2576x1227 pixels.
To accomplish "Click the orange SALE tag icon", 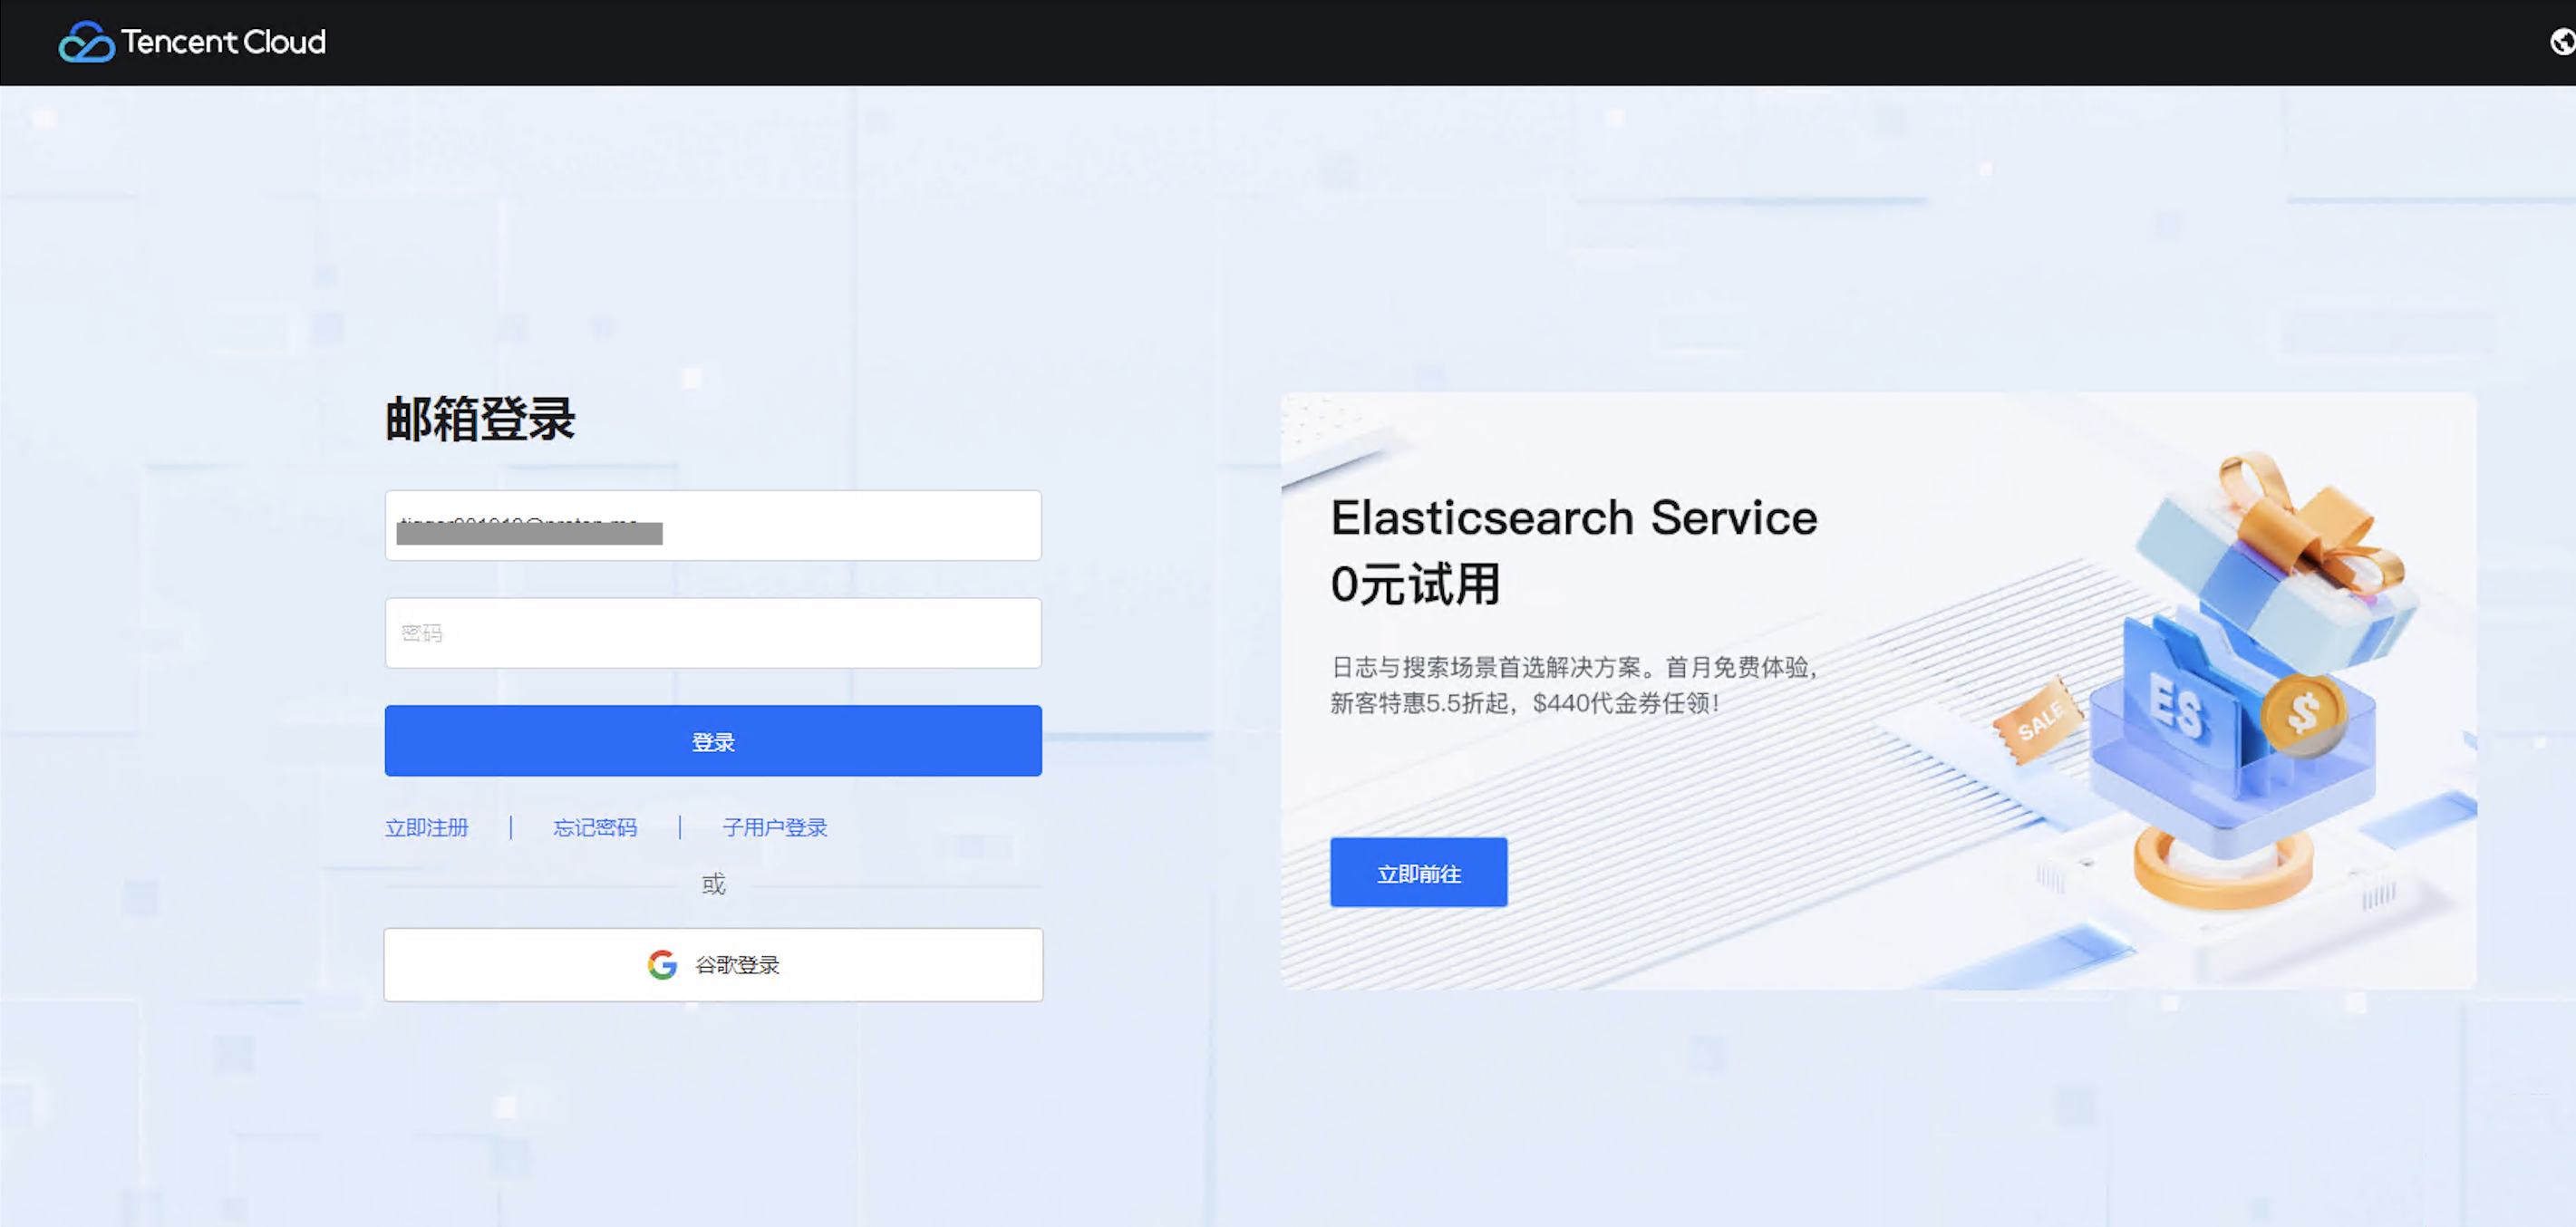I will point(2038,720).
